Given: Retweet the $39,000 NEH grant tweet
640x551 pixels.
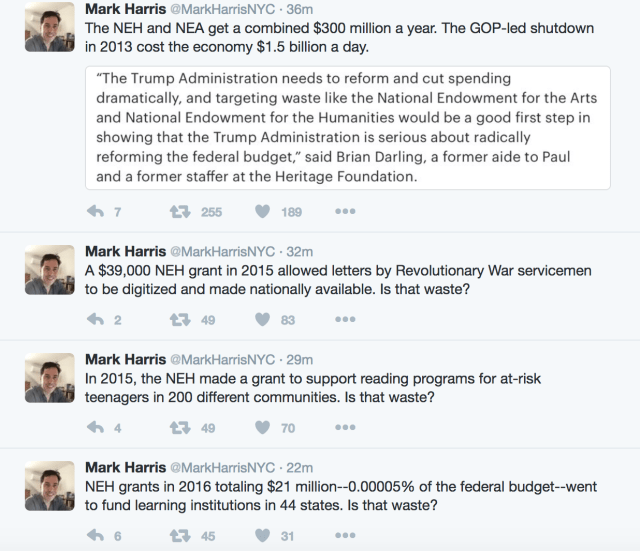Looking at the screenshot, I should pos(181,320).
